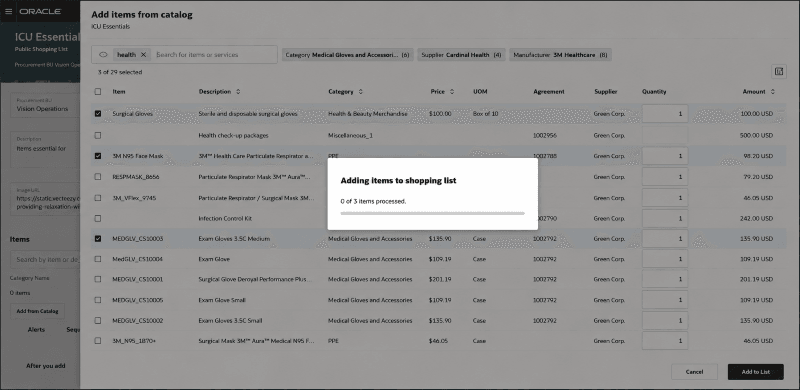Open Manufacturer 3M Healthcare filter chip

[560, 55]
